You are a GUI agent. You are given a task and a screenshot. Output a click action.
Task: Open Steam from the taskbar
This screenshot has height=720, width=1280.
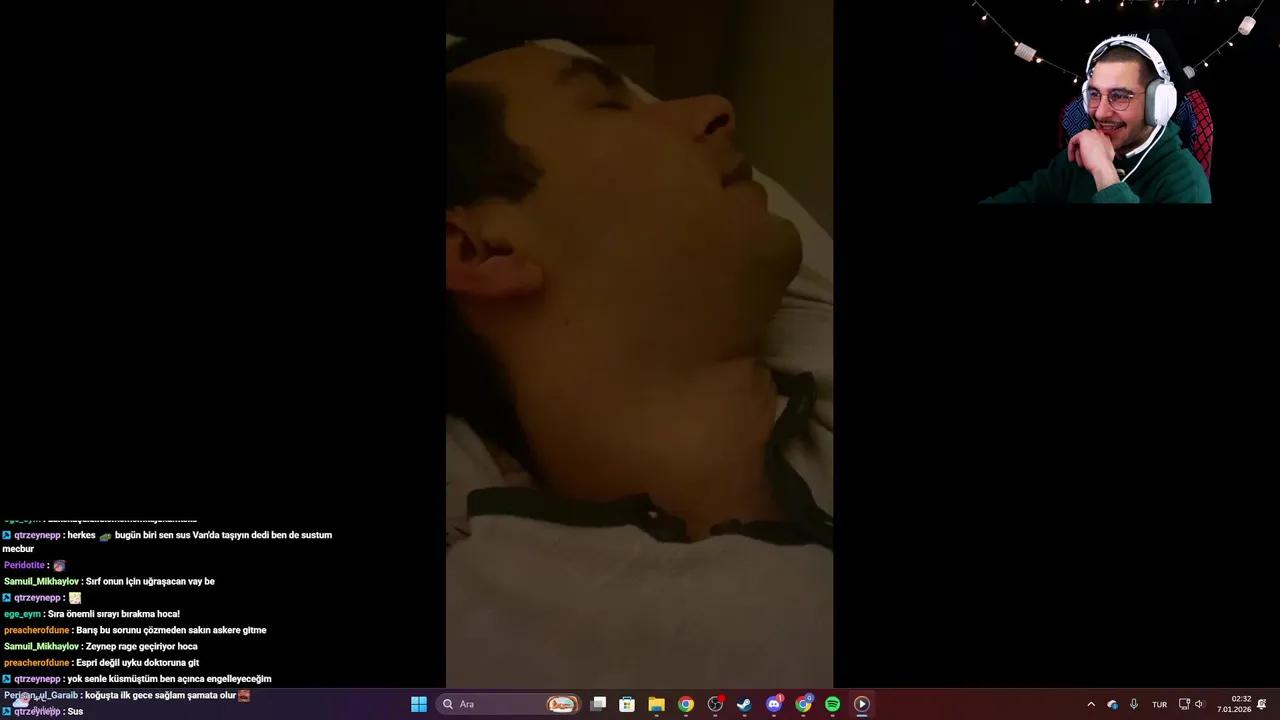[744, 704]
